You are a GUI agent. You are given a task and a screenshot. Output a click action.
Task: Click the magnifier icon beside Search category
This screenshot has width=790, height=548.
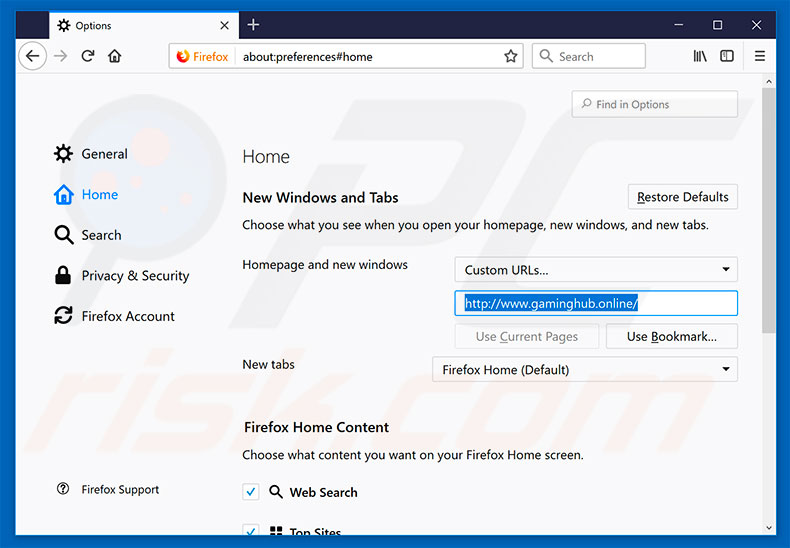64,235
